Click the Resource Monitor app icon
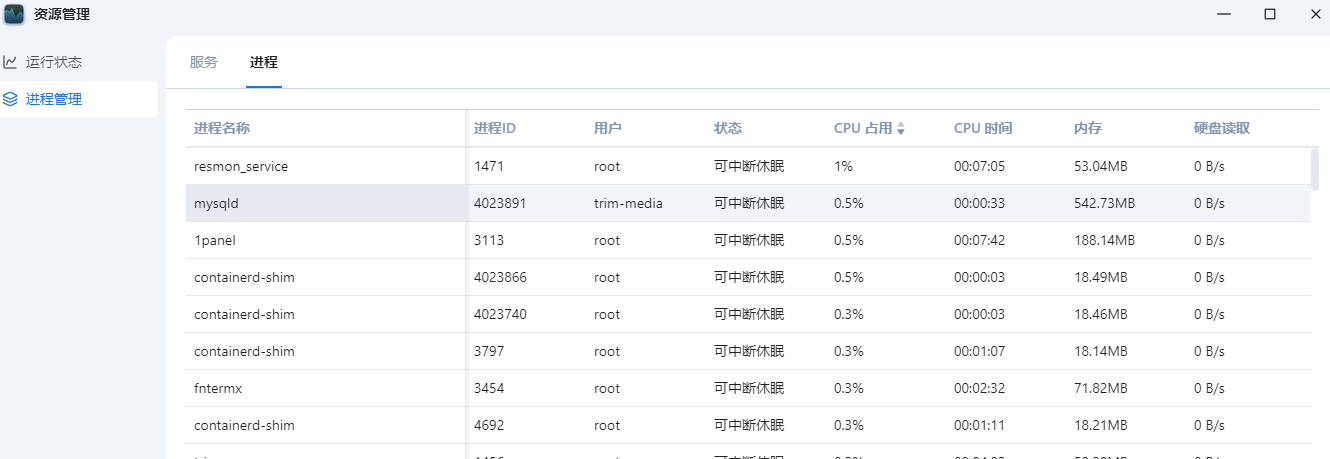The height and width of the screenshot is (459, 1330). coord(14,14)
